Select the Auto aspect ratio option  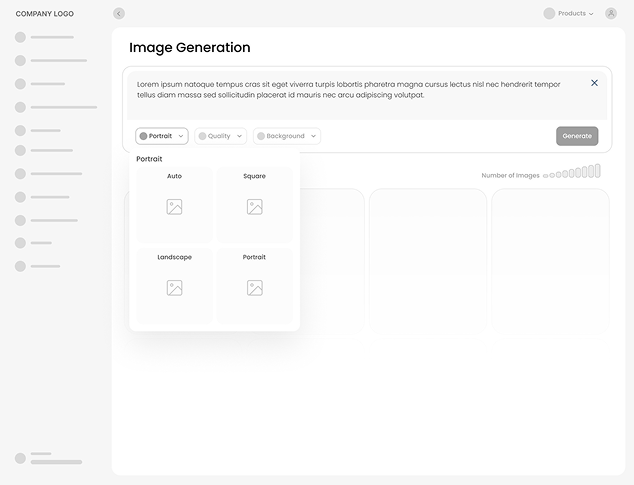(174, 206)
